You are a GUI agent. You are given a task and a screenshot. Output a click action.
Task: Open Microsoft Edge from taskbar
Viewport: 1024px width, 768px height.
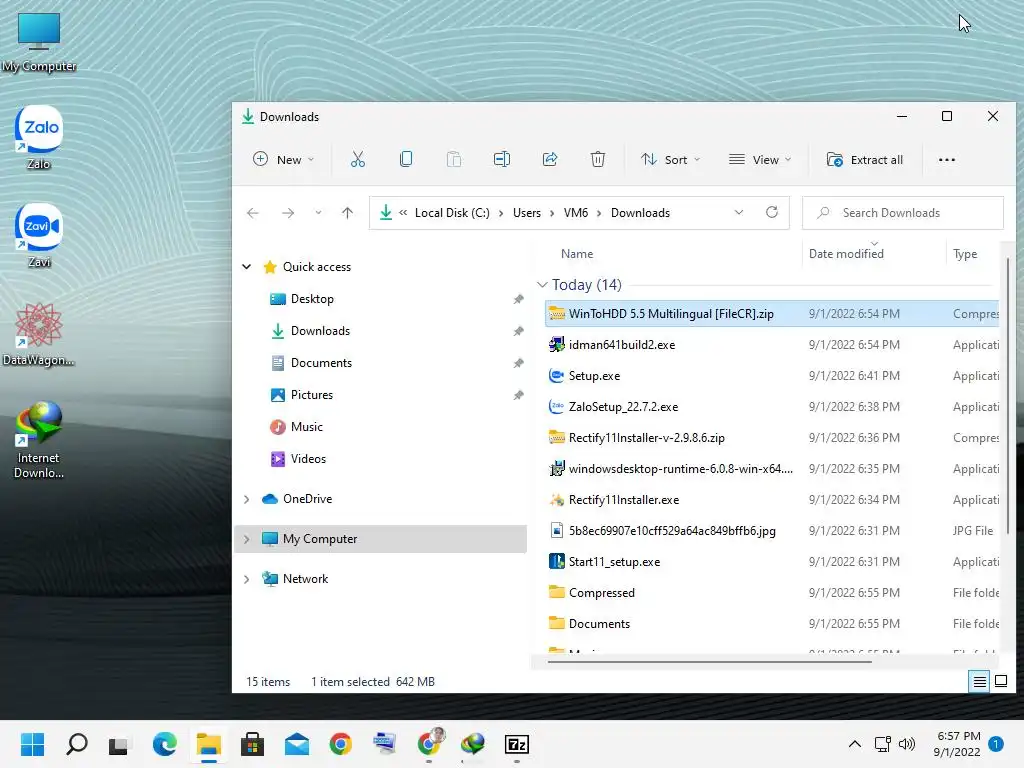165,744
